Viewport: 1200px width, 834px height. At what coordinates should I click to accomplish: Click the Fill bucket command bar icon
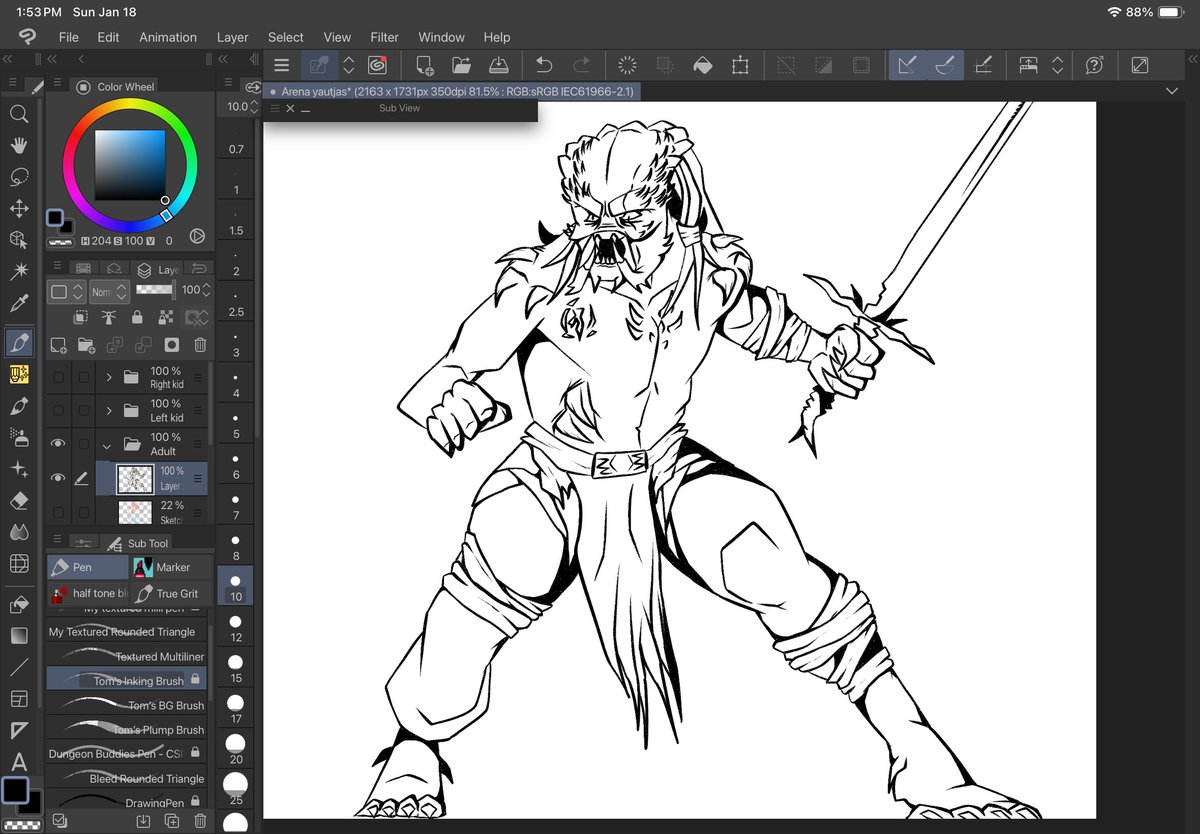pos(703,65)
